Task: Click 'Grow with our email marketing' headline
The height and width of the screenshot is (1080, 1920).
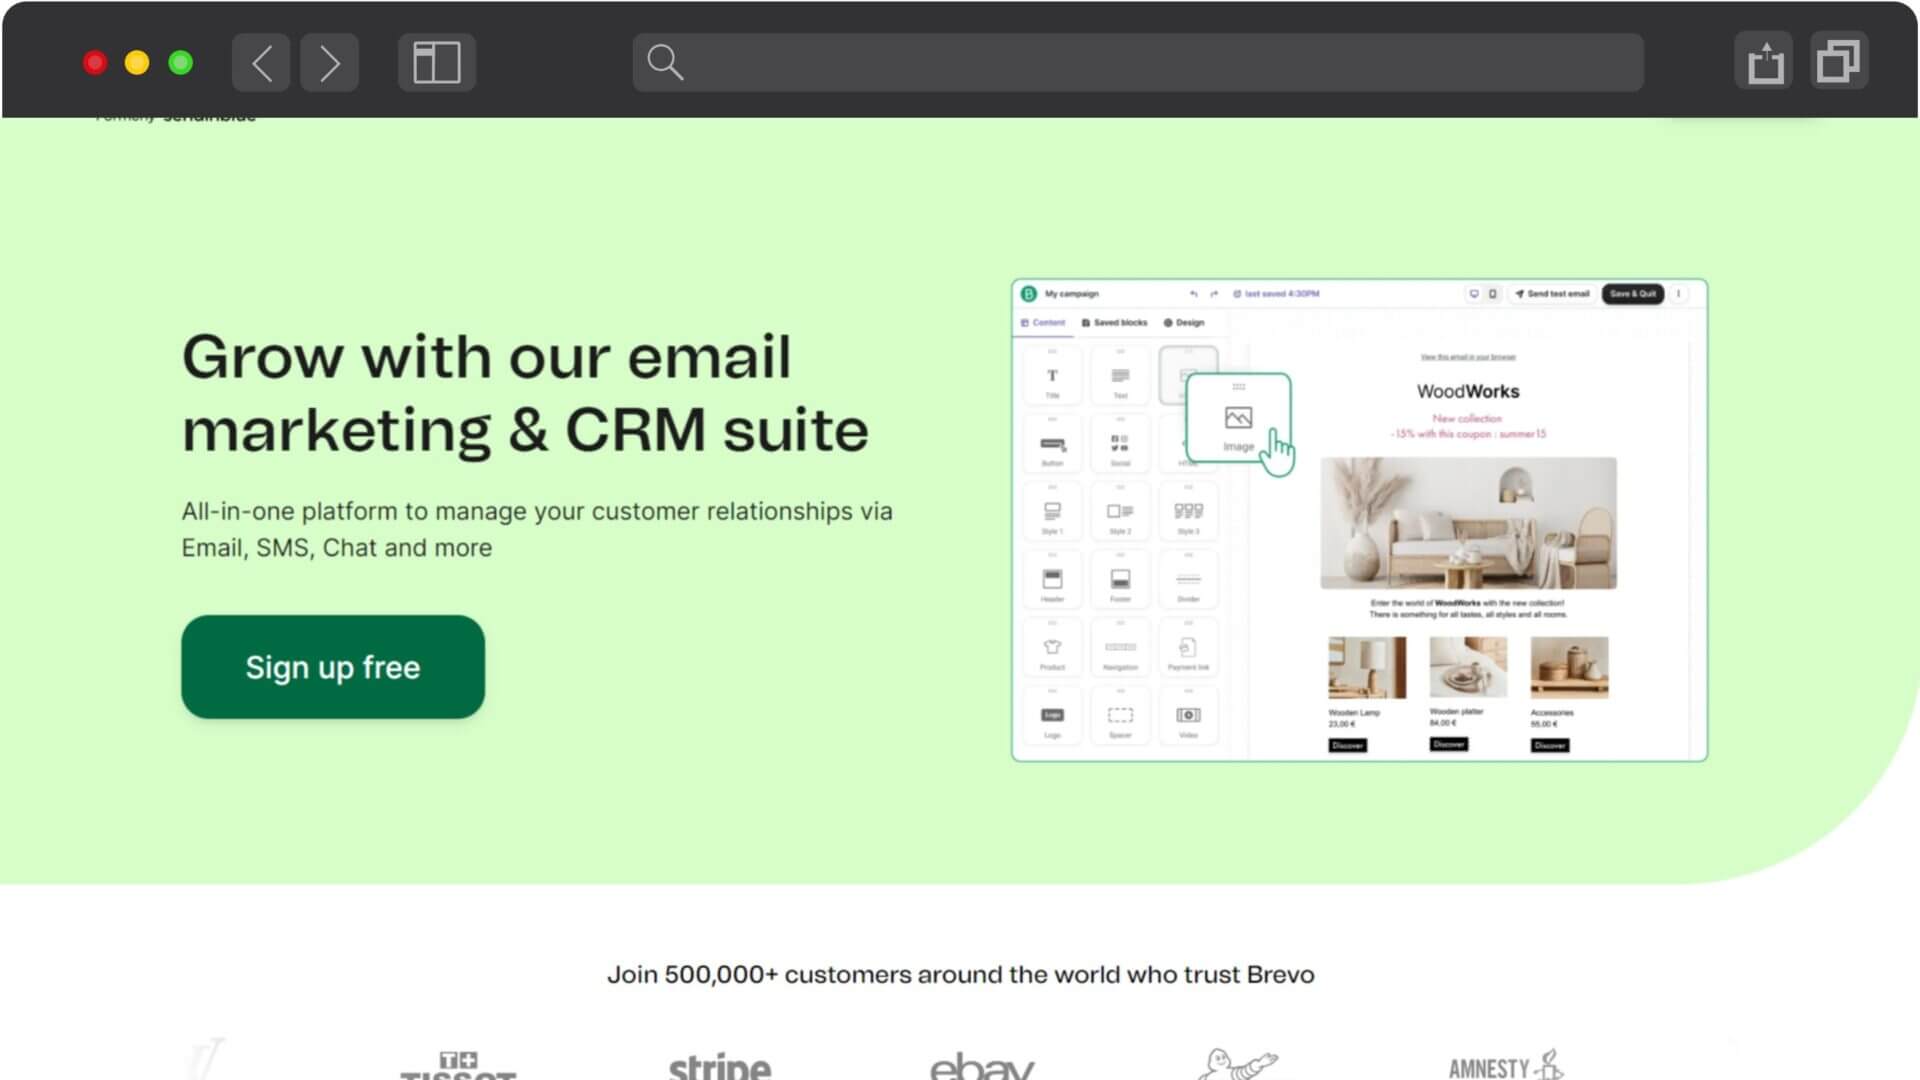Action: pos(525,394)
